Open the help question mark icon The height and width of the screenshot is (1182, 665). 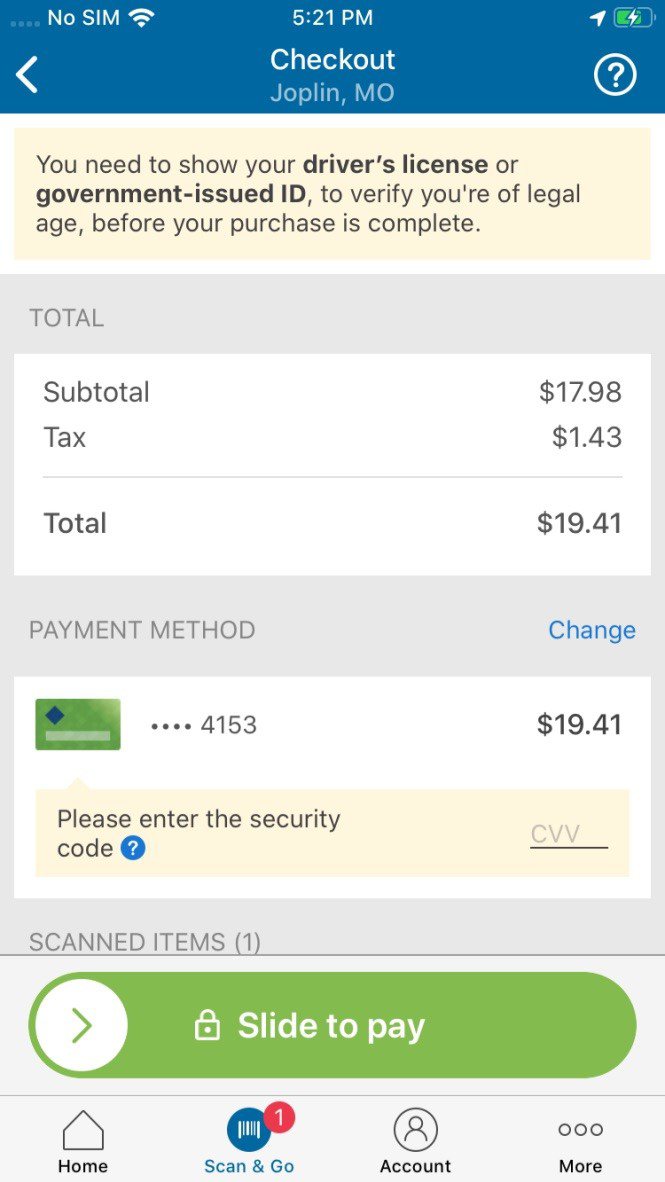615,73
